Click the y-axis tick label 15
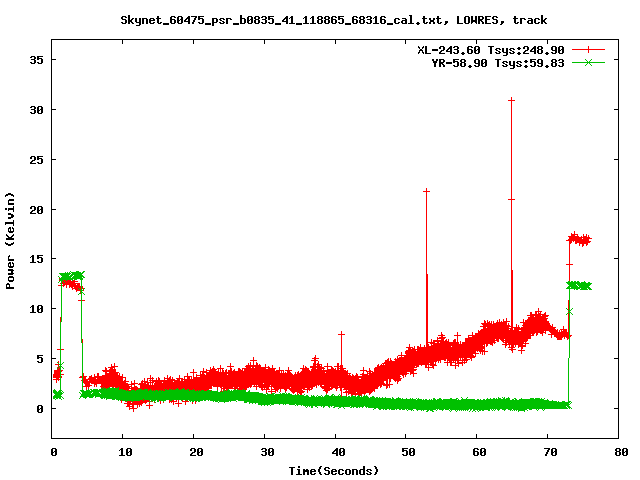The image size is (640, 480). tap(36, 259)
